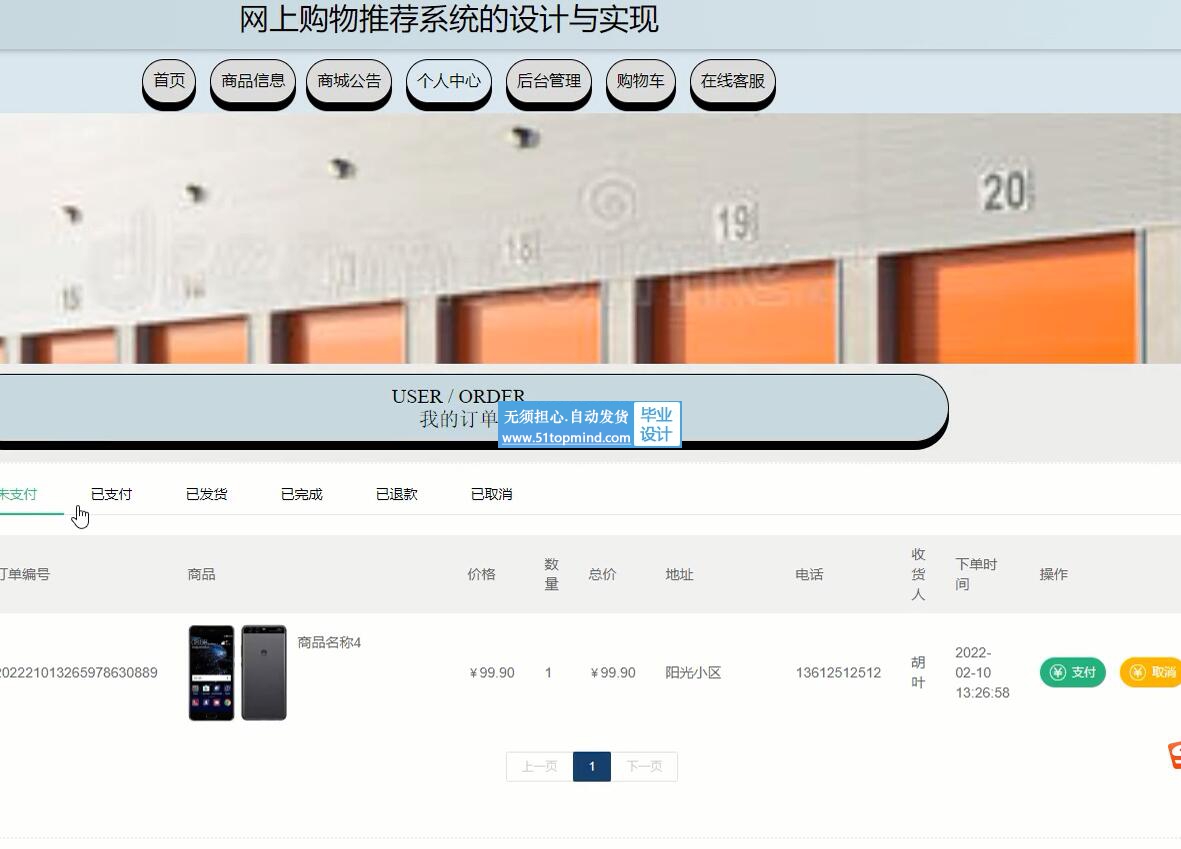Click the quantity value 1

point(548,673)
